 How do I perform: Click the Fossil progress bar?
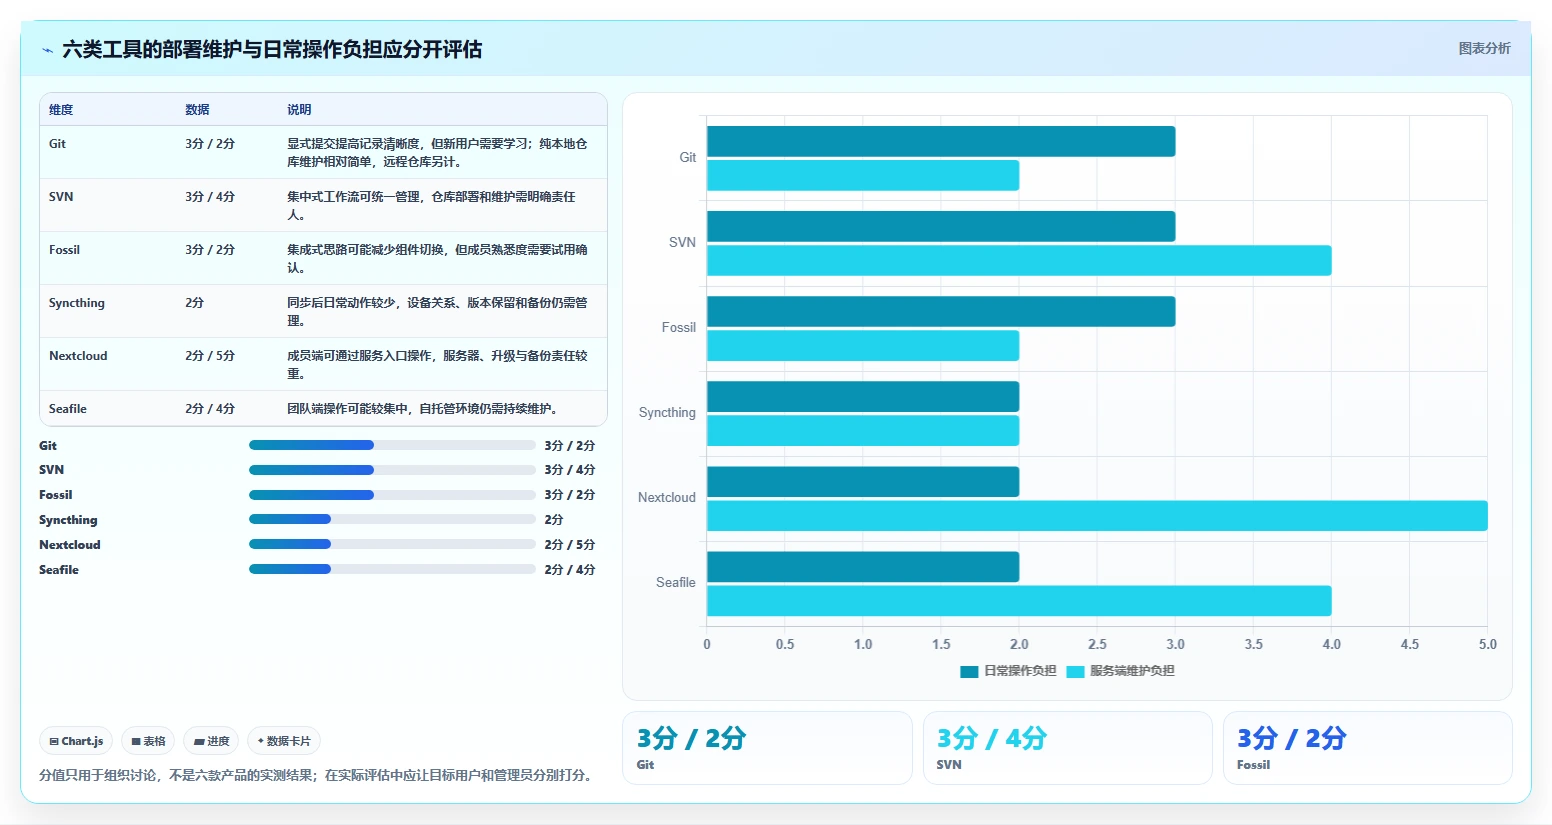coord(392,495)
